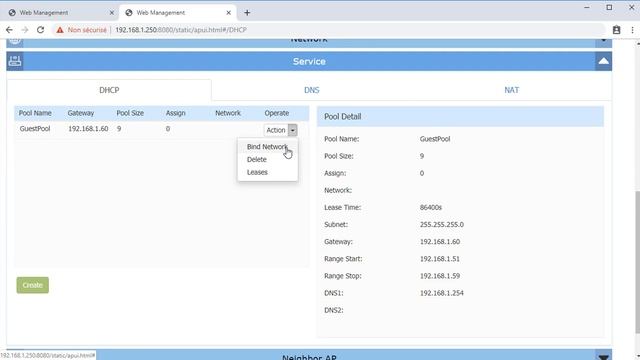
Task: Close the active Web Management tab
Action: tap(229, 13)
